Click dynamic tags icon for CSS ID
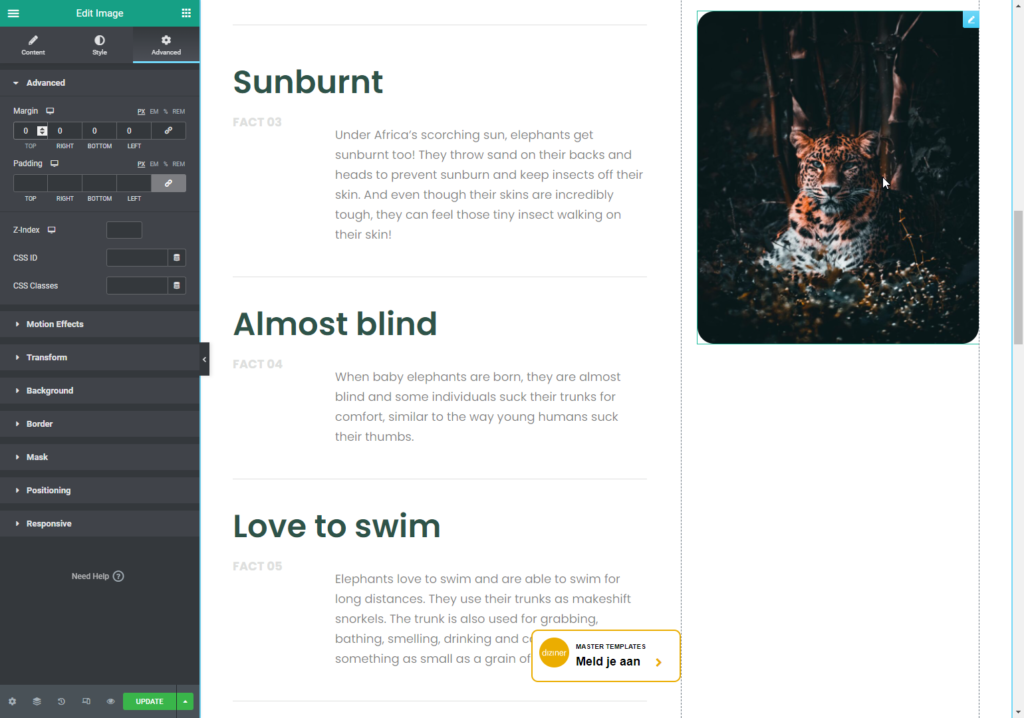This screenshot has width=1024, height=718. tap(177, 258)
